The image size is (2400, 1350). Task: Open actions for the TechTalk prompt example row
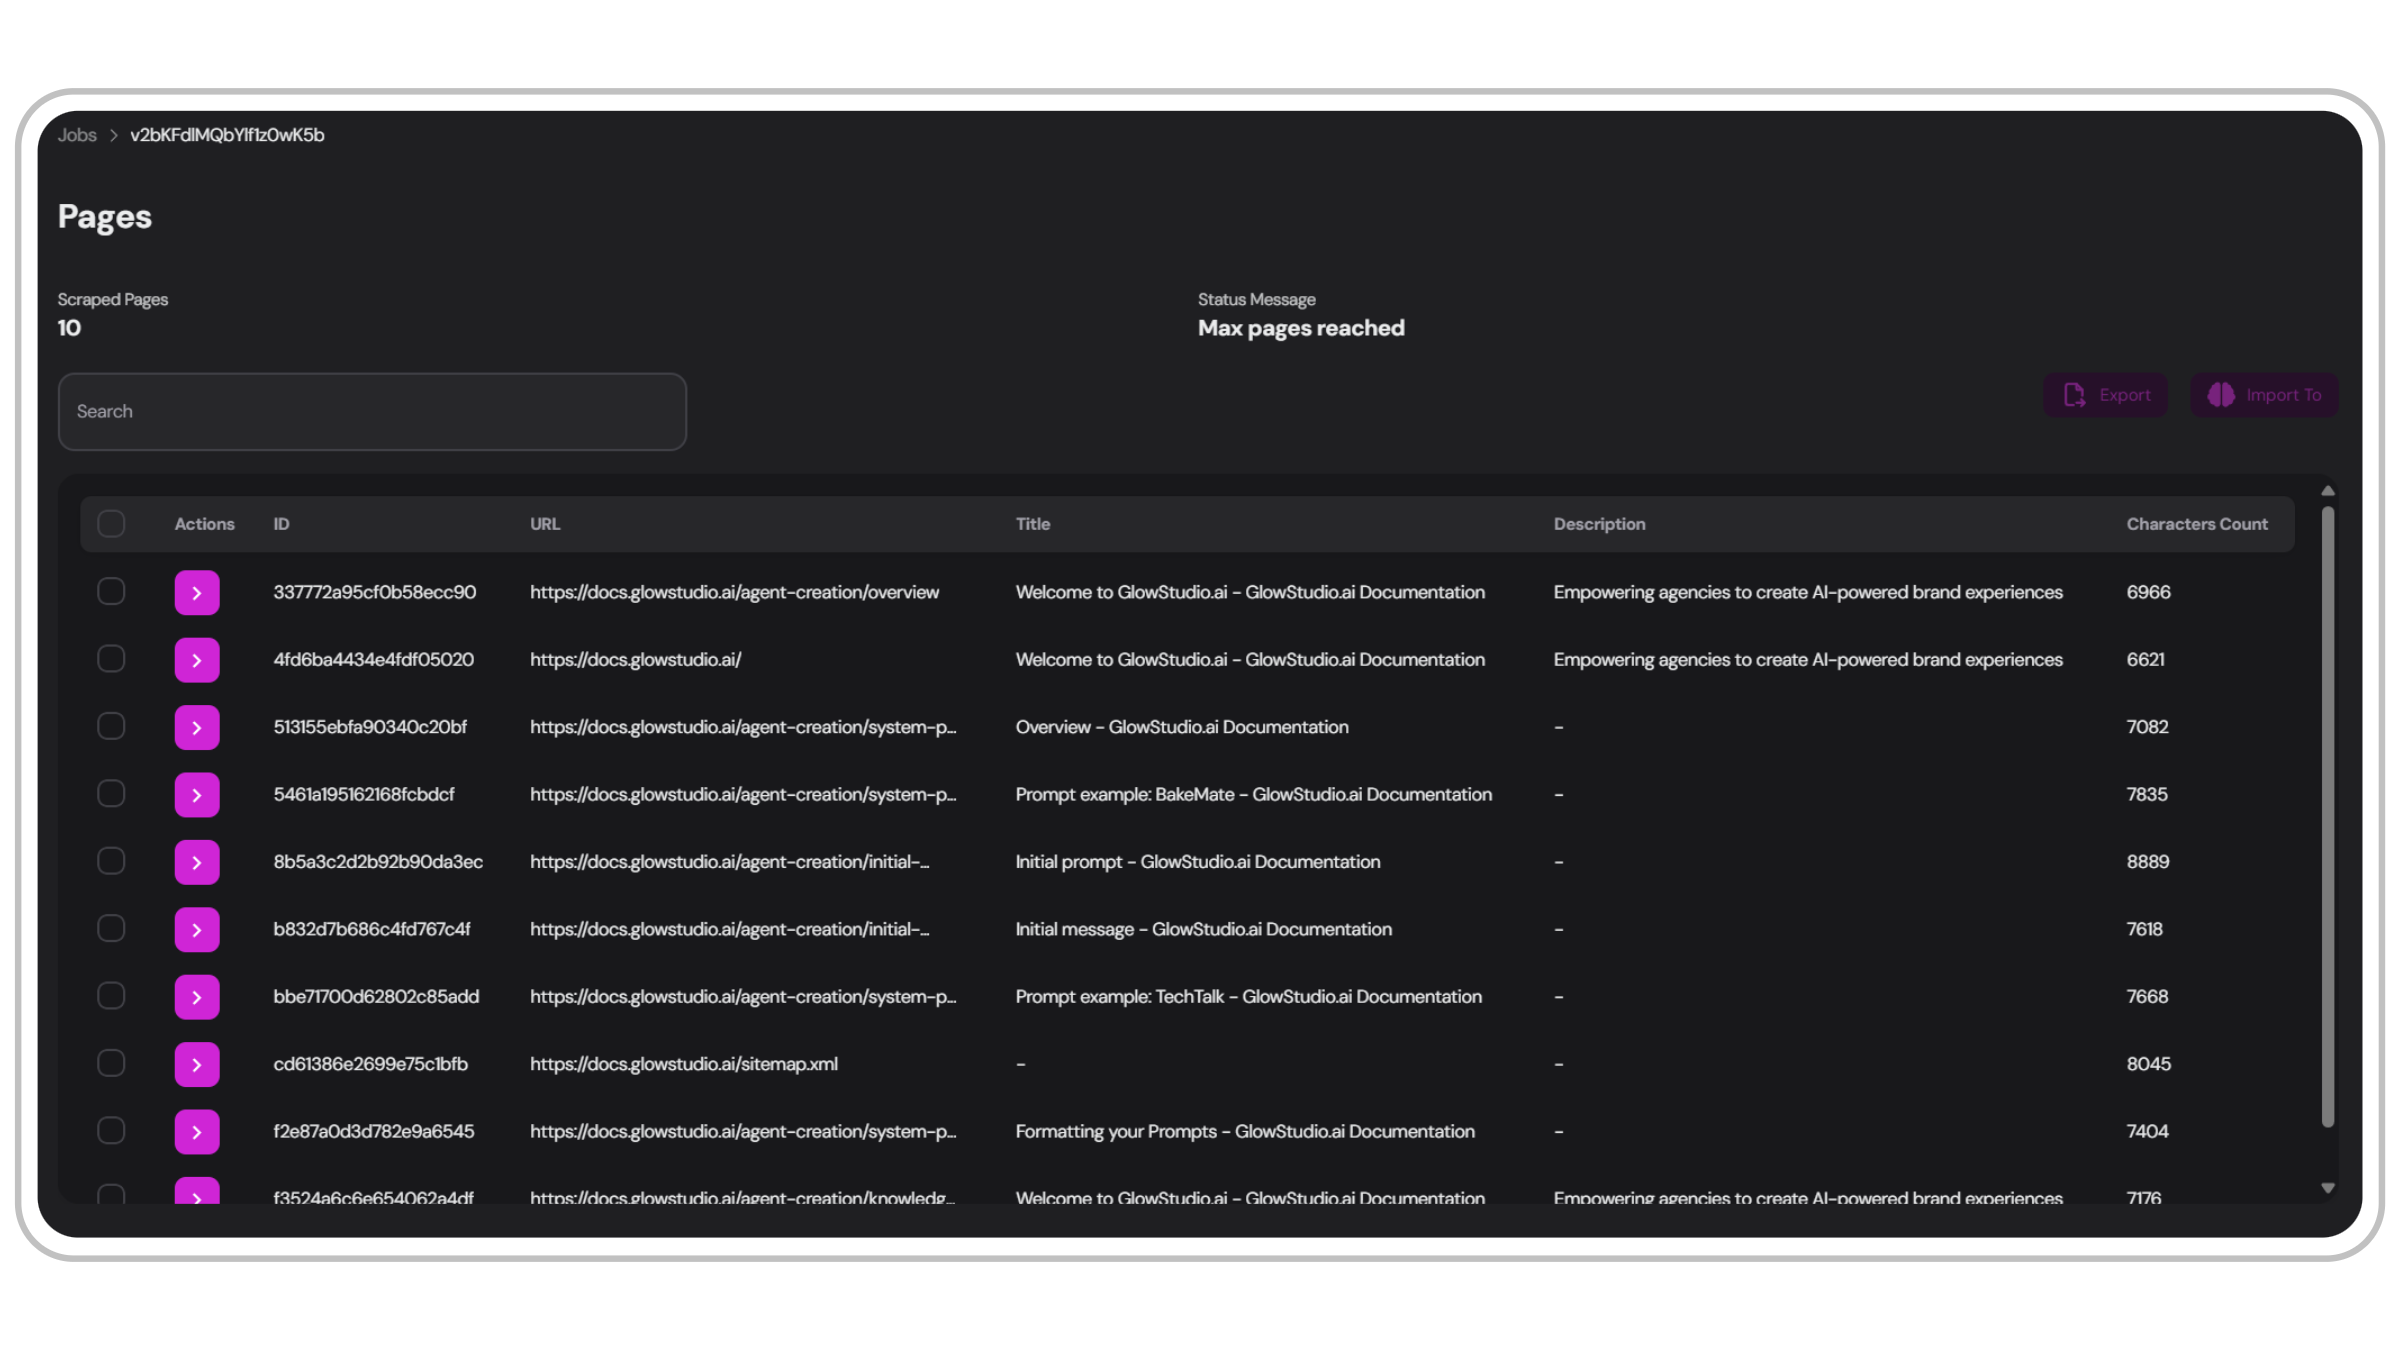pos(197,996)
